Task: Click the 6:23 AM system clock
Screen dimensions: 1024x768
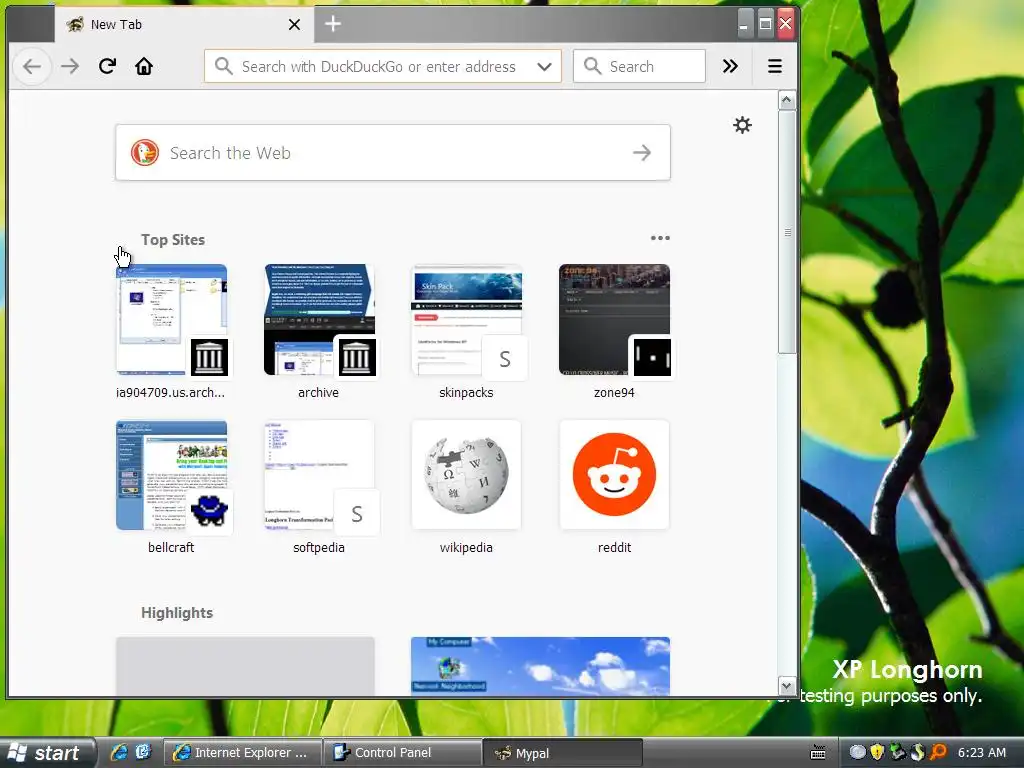Action: click(982, 752)
